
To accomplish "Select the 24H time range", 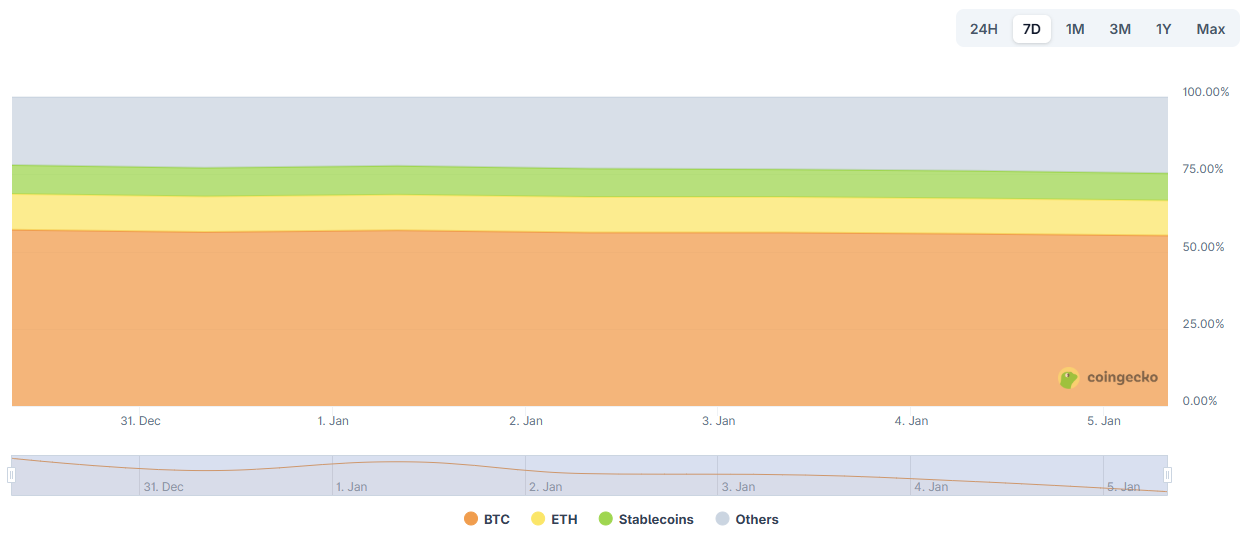I will pos(983,29).
